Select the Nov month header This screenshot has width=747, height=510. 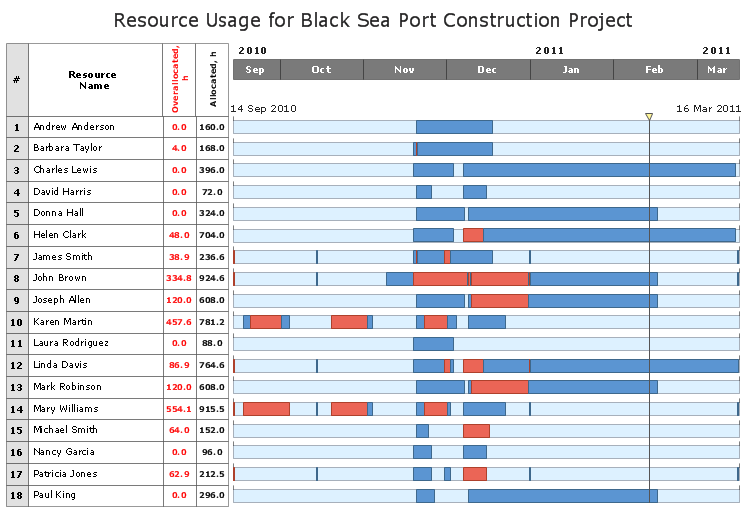tap(404, 70)
